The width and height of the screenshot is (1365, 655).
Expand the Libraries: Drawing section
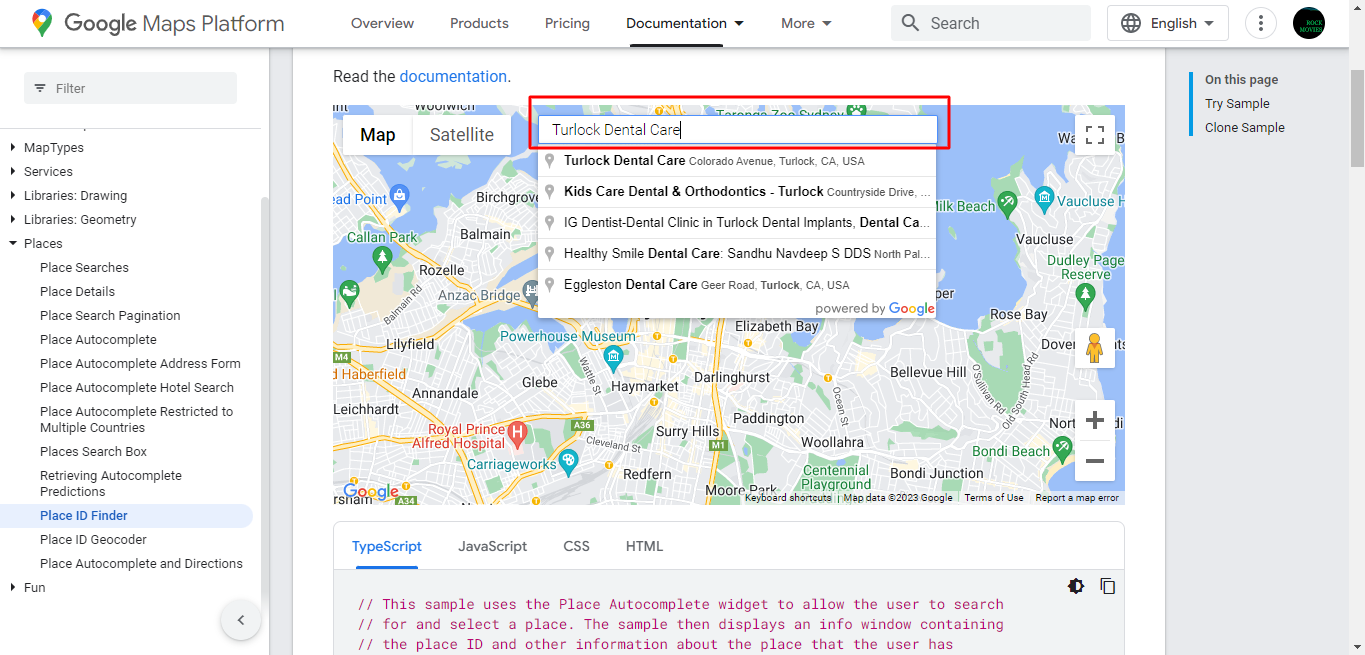[75, 196]
